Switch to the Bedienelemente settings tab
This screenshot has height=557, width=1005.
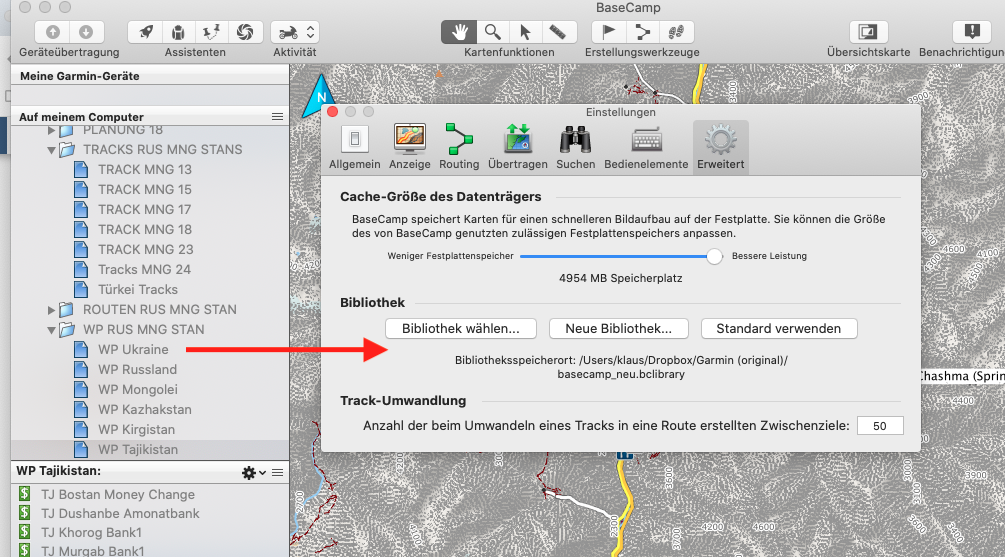click(646, 147)
